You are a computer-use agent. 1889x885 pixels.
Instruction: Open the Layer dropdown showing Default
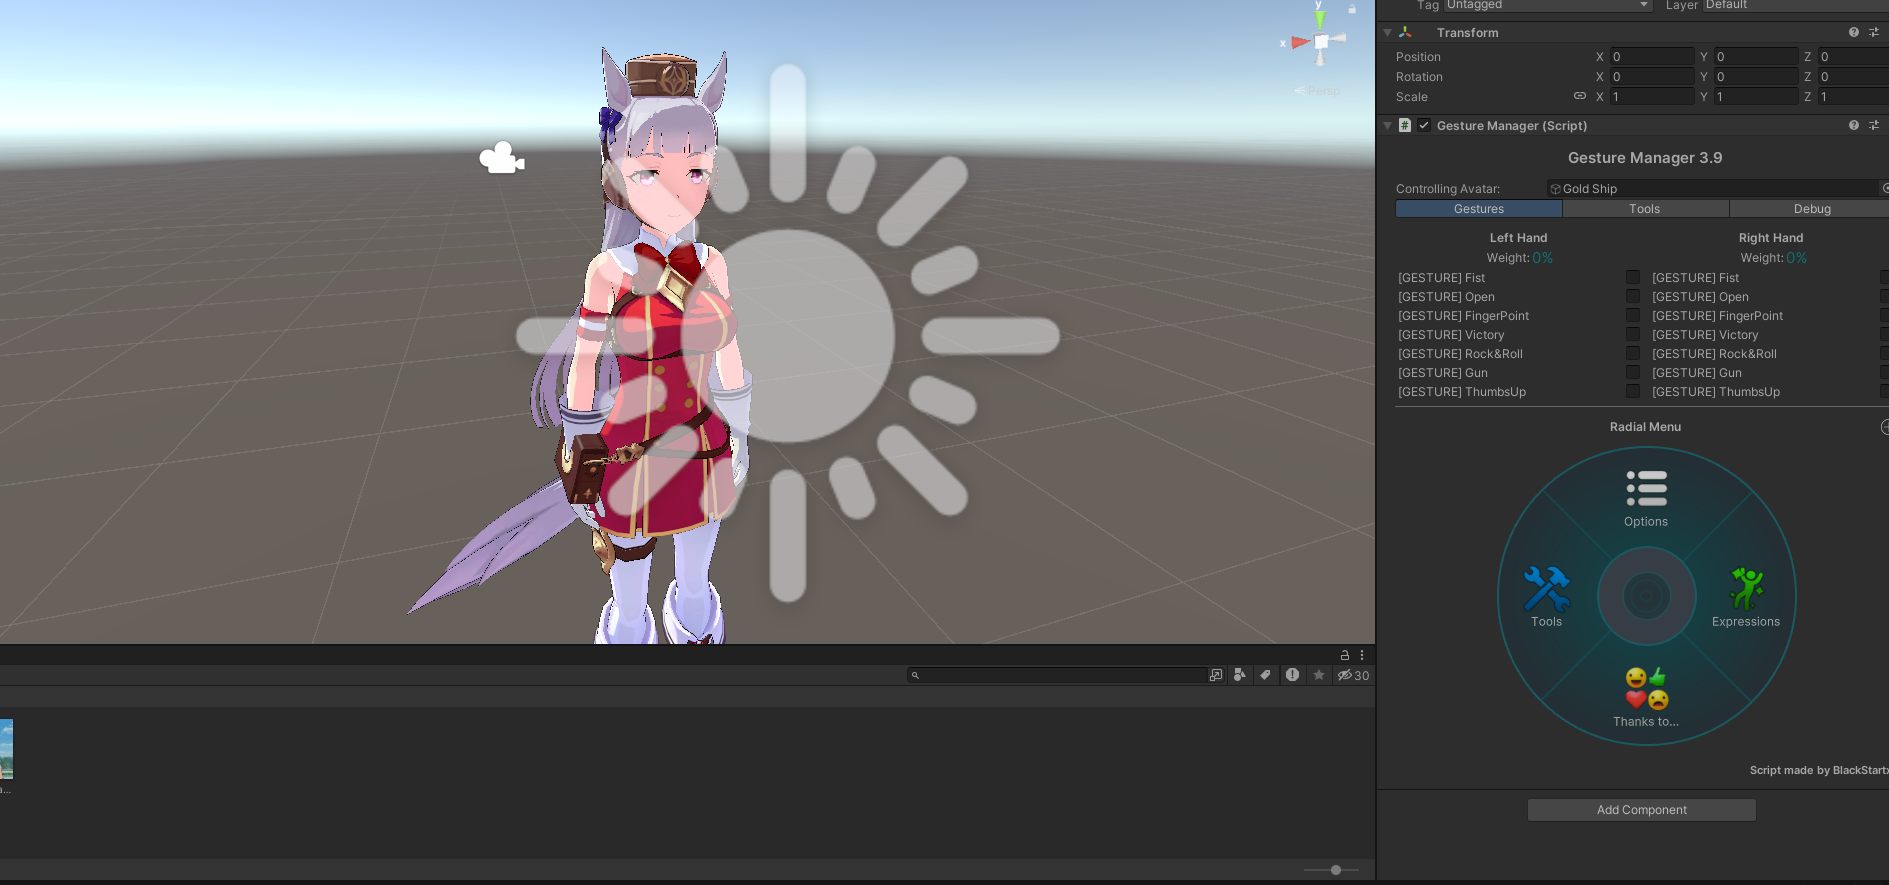point(1796,5)
